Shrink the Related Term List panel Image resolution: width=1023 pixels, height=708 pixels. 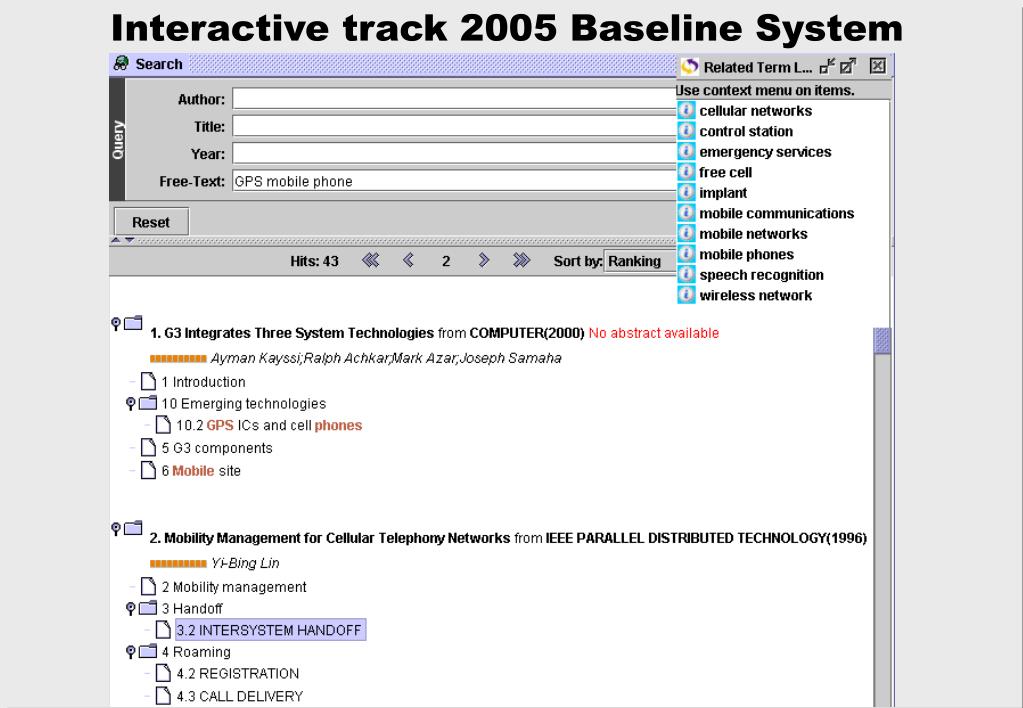coord(827,66)
